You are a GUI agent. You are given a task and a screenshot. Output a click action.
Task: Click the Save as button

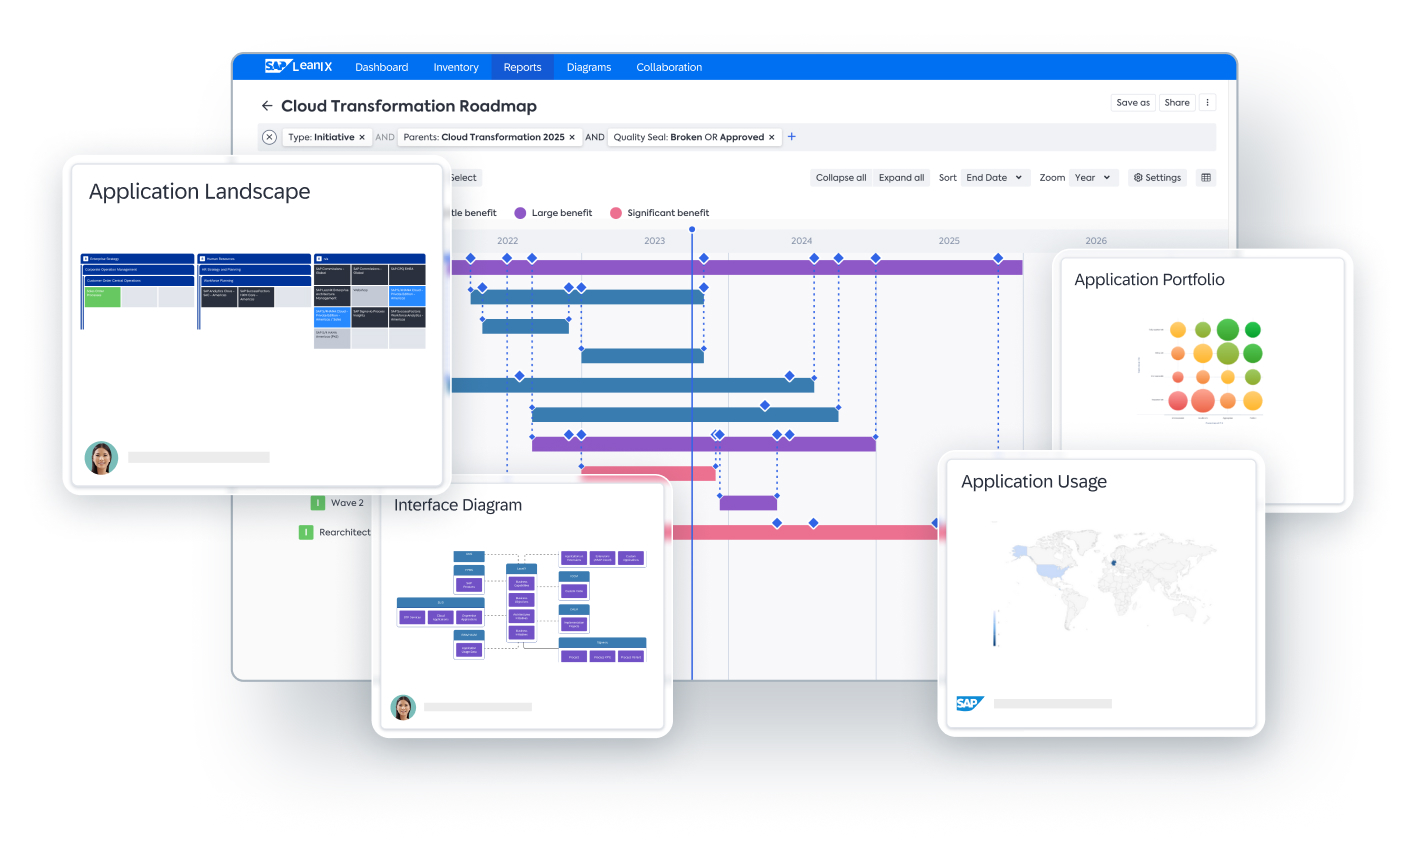(x=1133, y=102)
